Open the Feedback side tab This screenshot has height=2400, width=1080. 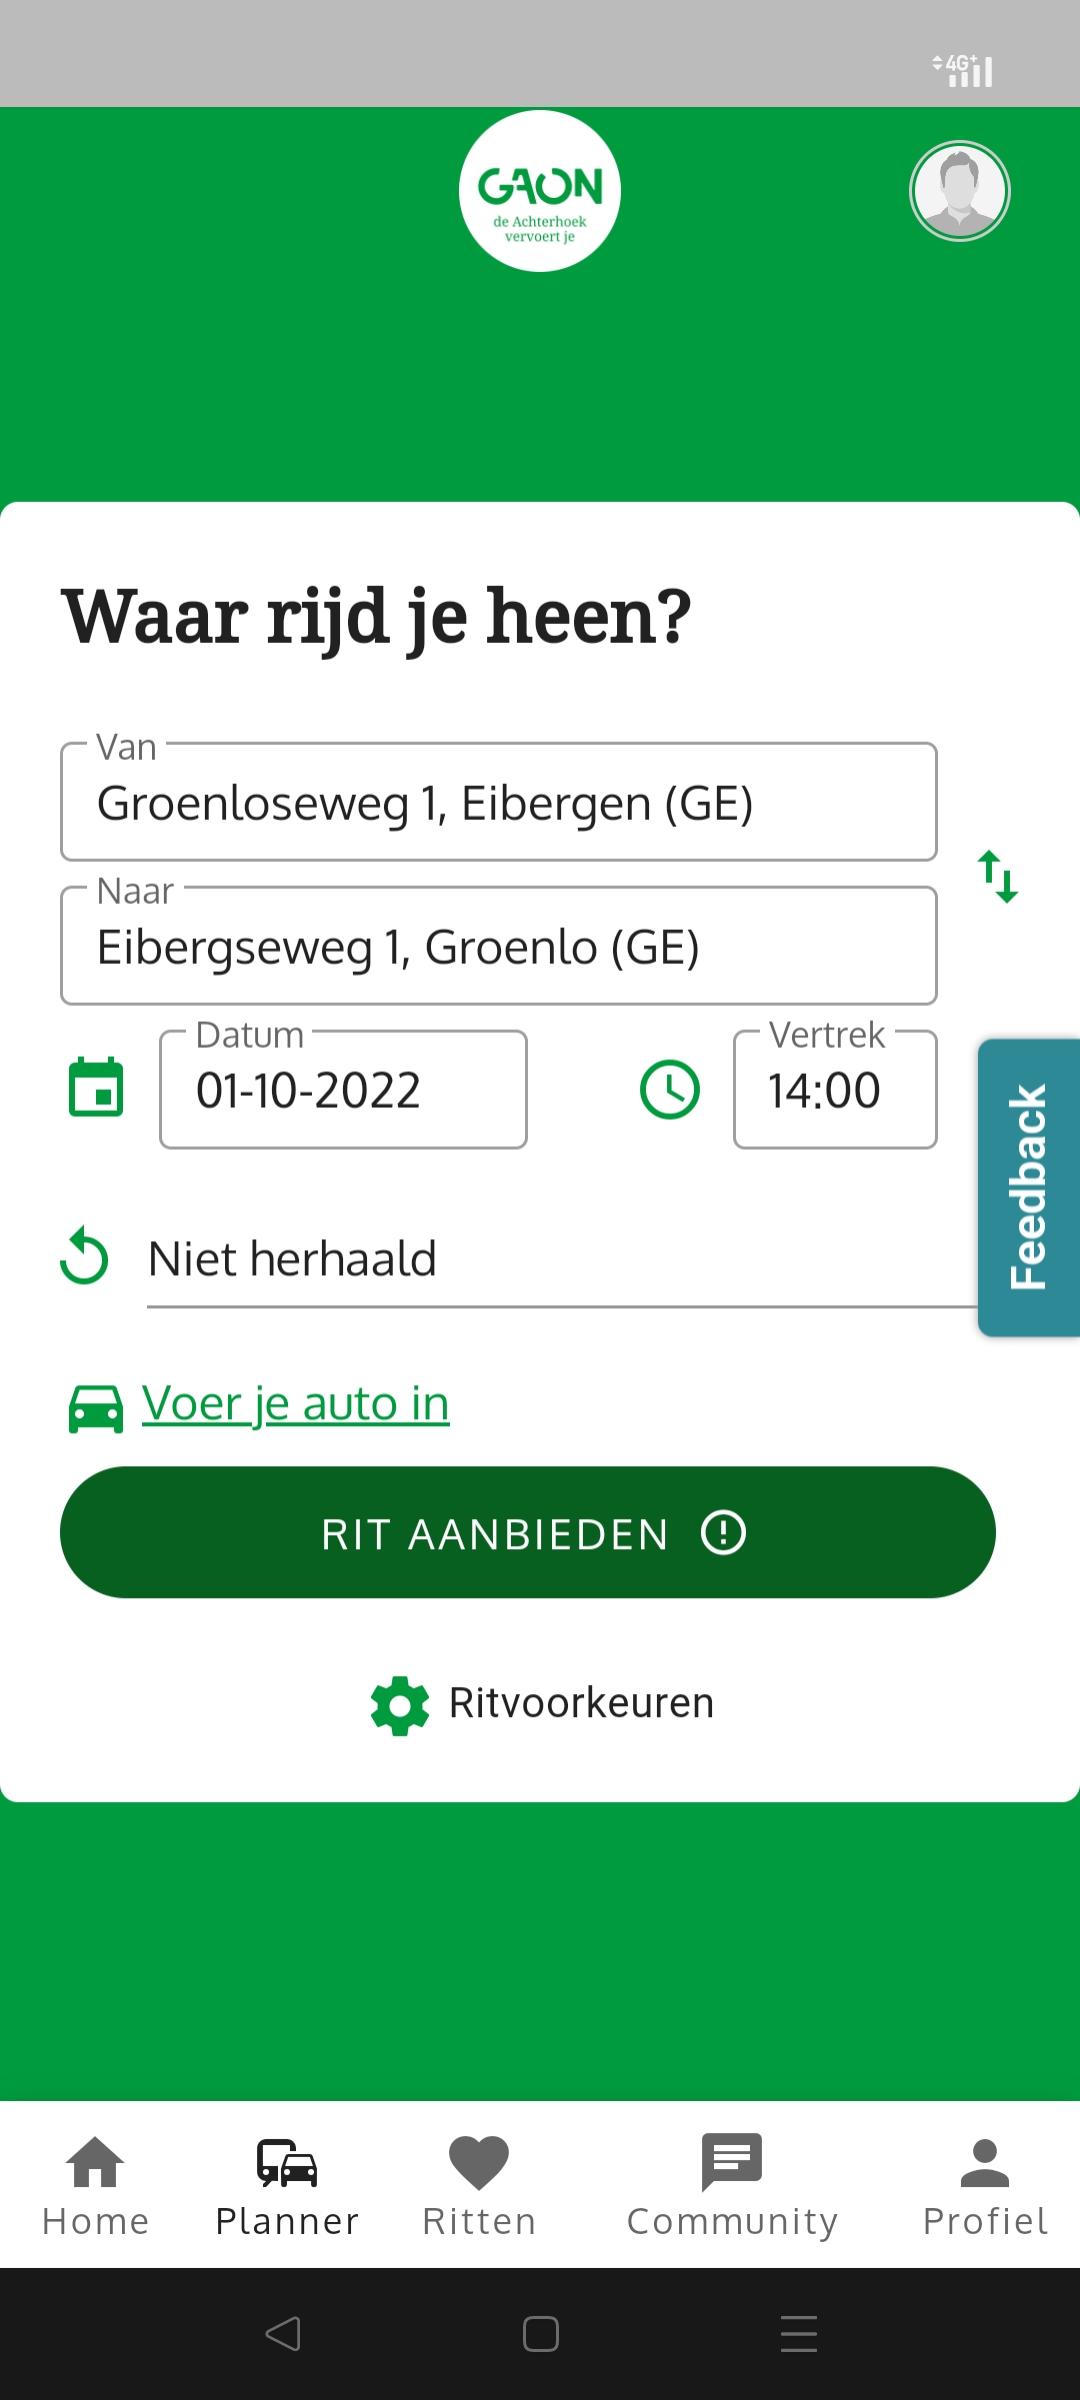click(1029, 1187)
